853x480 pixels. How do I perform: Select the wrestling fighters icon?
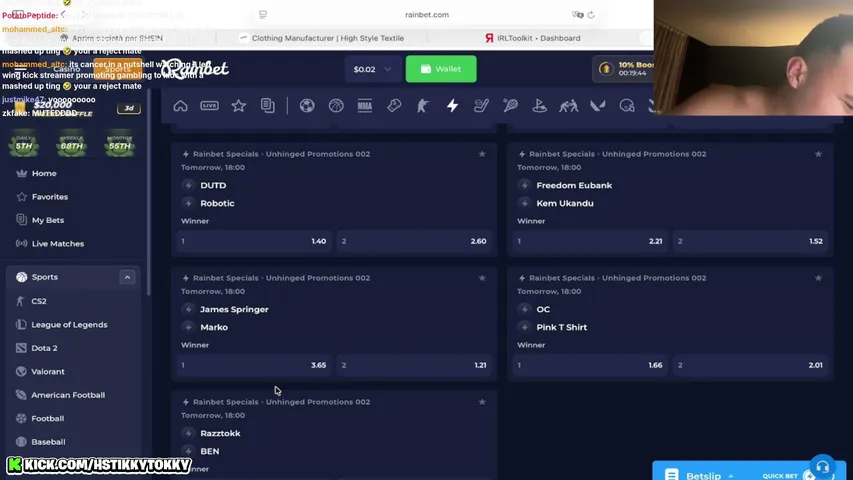568,106
